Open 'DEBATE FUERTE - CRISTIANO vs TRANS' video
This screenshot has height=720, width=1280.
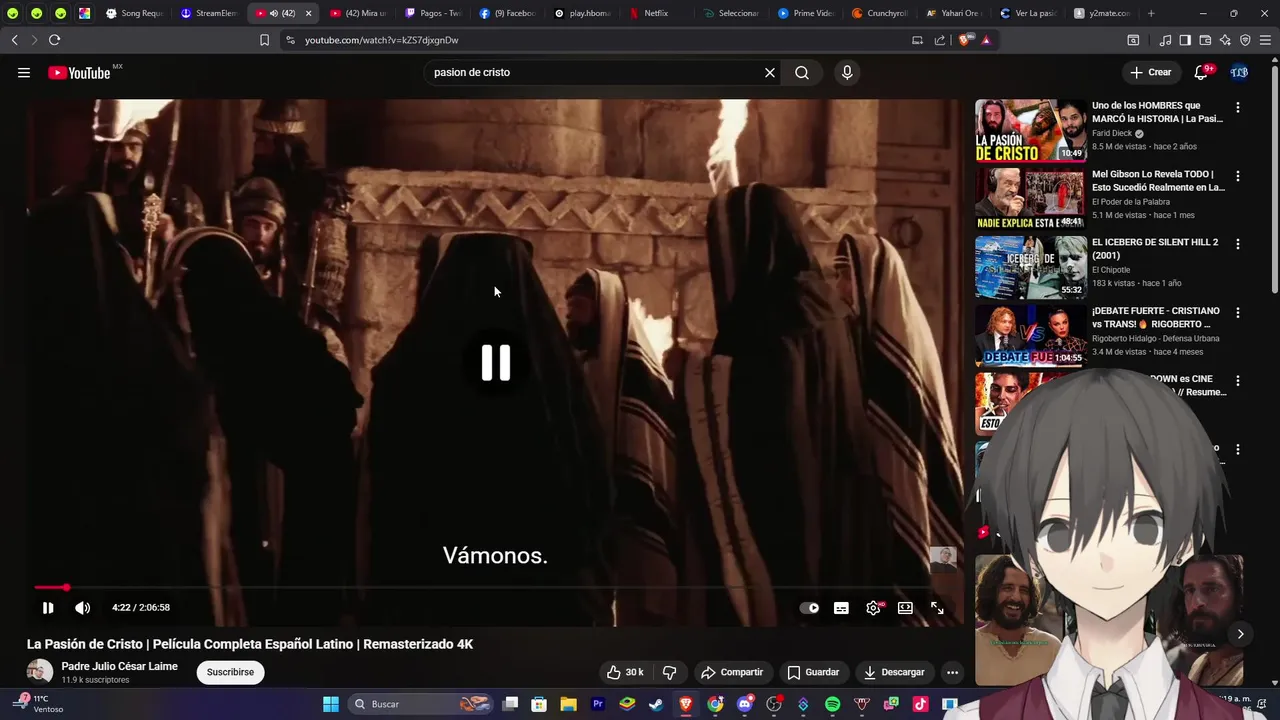pos(1155,317)
